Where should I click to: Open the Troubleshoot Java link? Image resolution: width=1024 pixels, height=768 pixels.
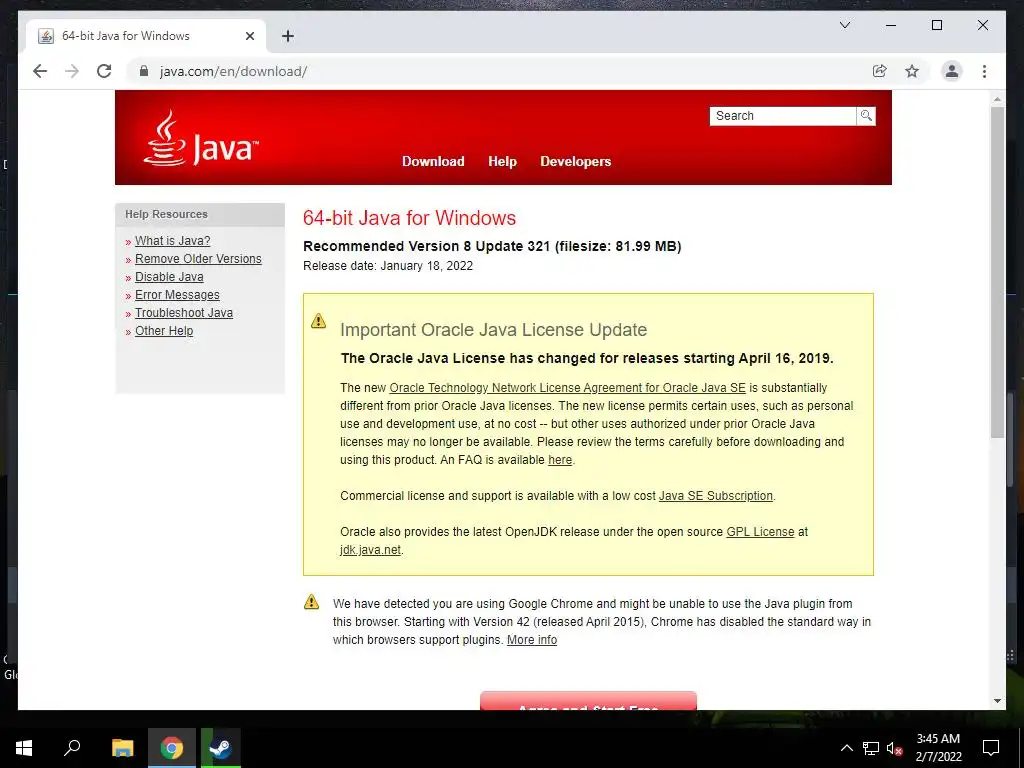coord(184,313)
